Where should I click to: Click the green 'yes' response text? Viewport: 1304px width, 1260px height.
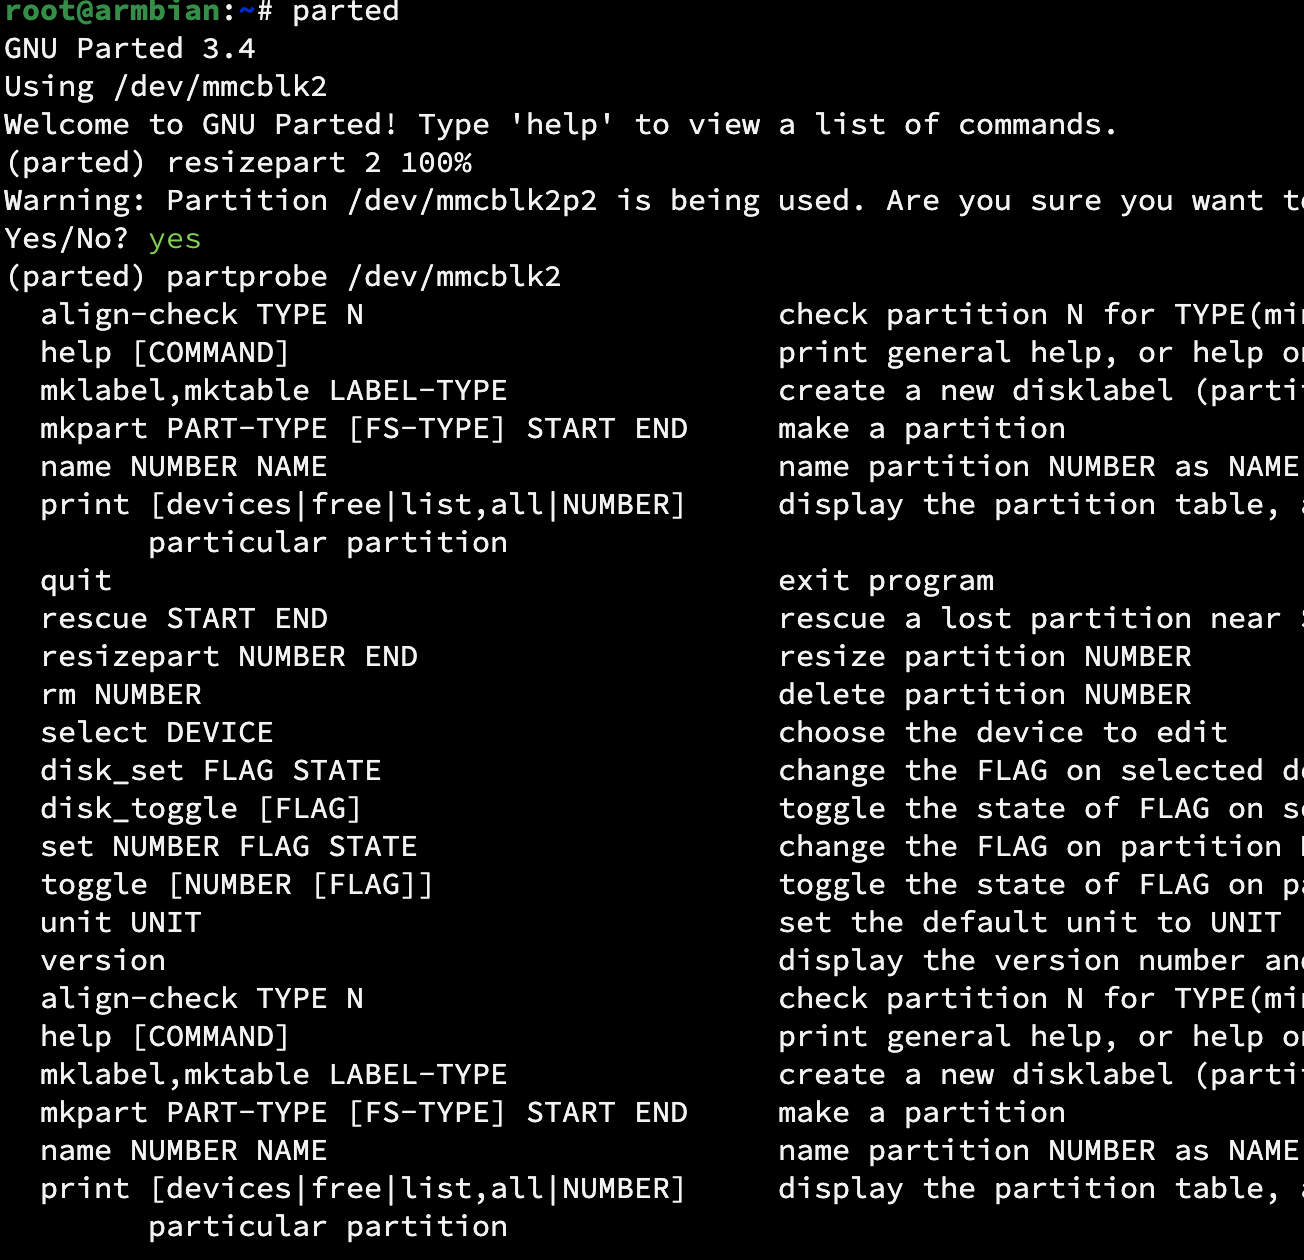coord(175,240)
